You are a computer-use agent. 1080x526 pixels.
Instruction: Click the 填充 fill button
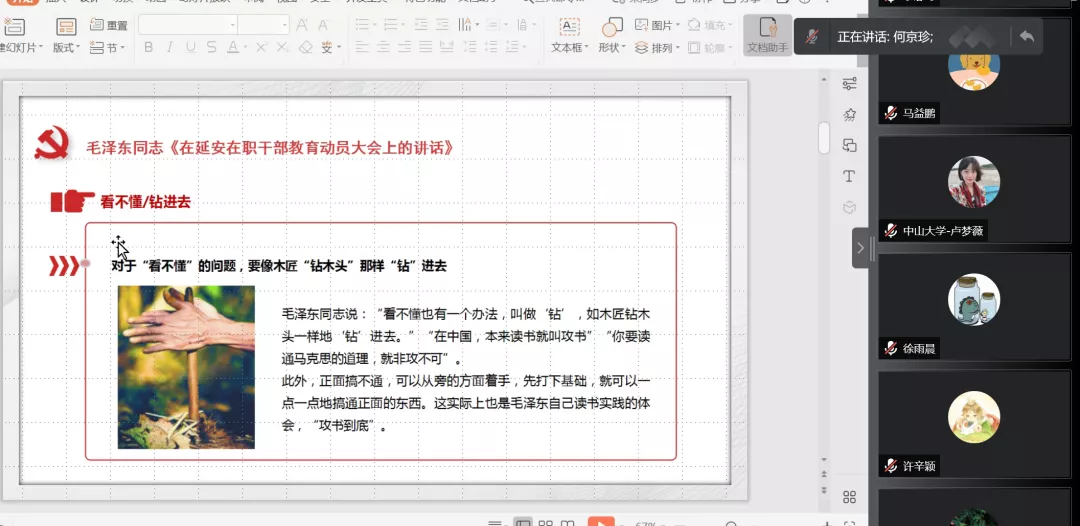(709, 25)
